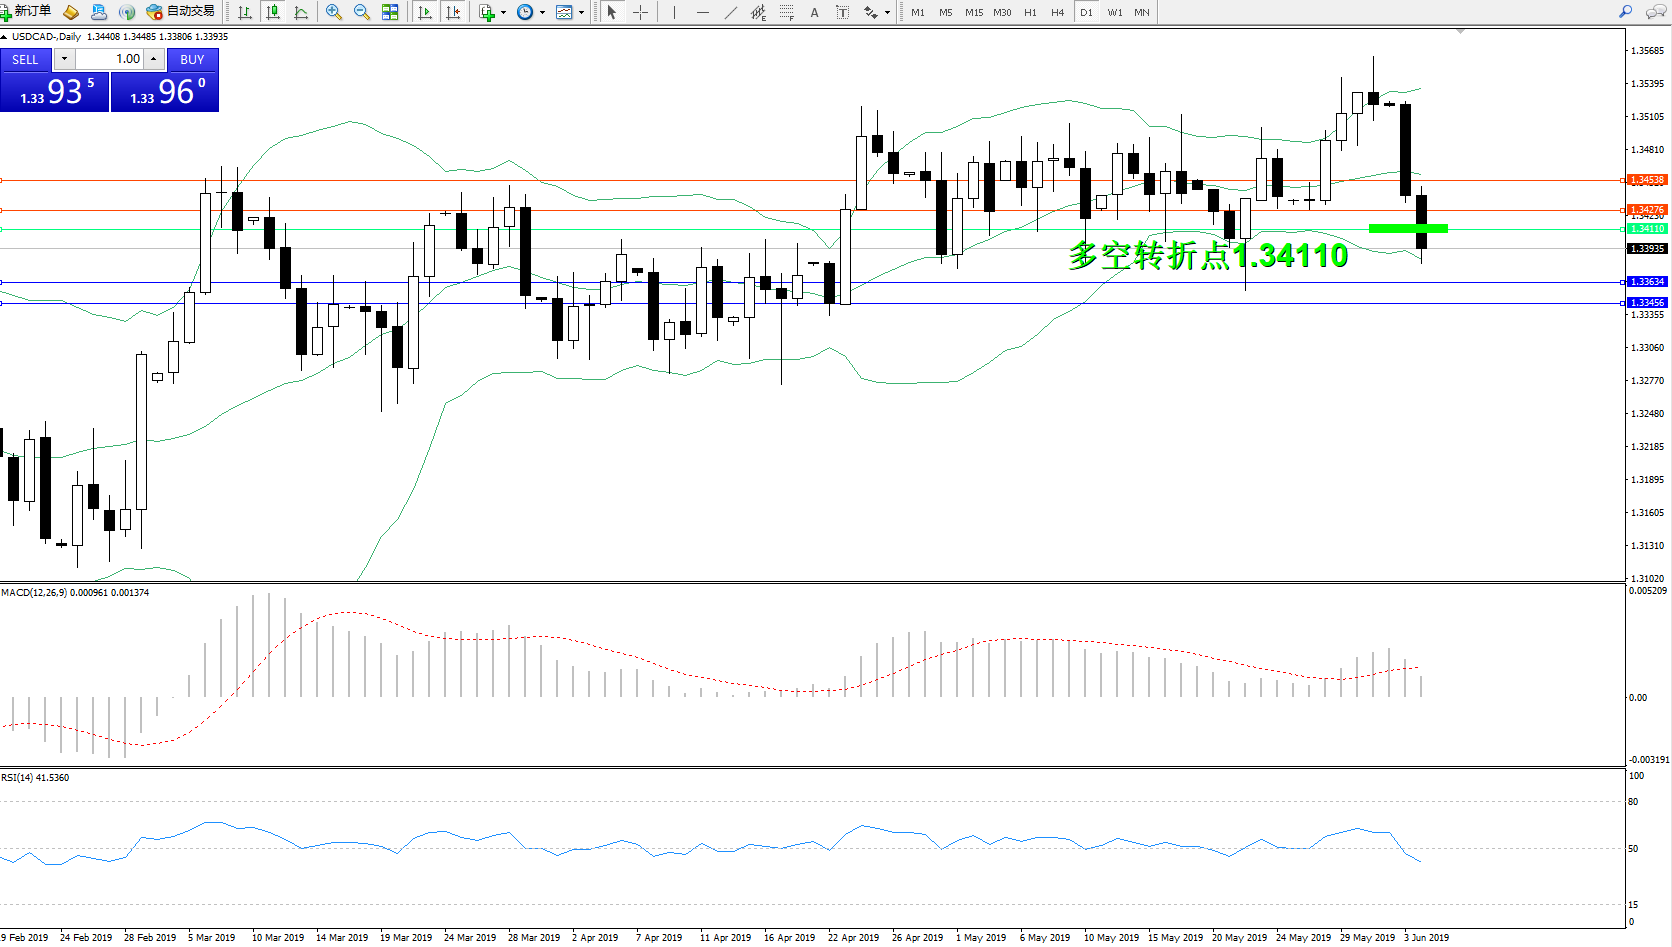The height and width of the screenshot is (947, 1672).
Task: Switch to the line chart icon
Action: (x=301, y=12)
